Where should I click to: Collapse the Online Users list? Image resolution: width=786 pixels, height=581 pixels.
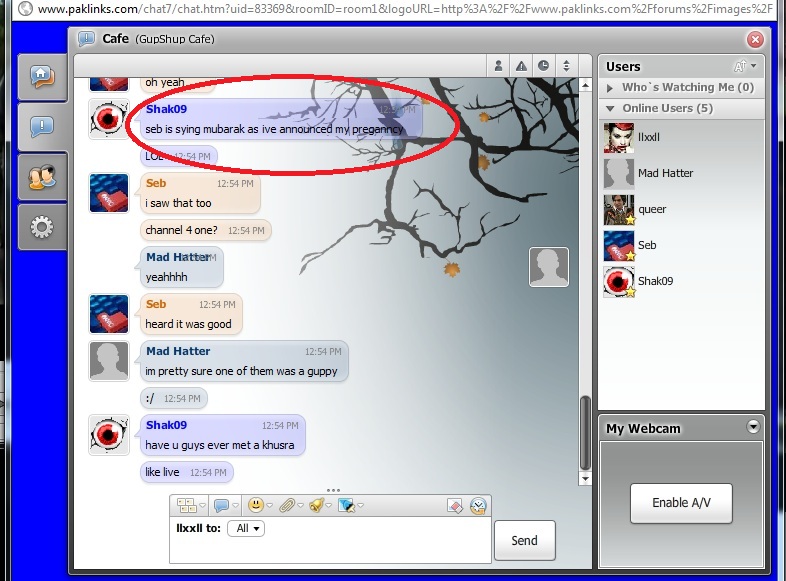611,108
